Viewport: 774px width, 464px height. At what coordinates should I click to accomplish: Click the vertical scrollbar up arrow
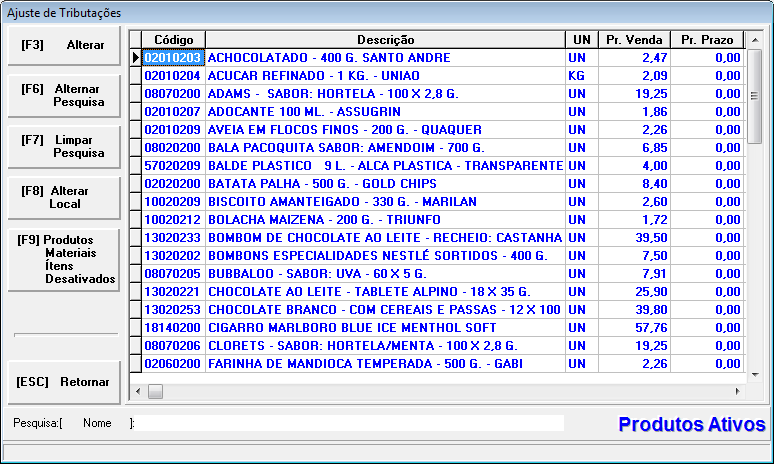[755, 40]
